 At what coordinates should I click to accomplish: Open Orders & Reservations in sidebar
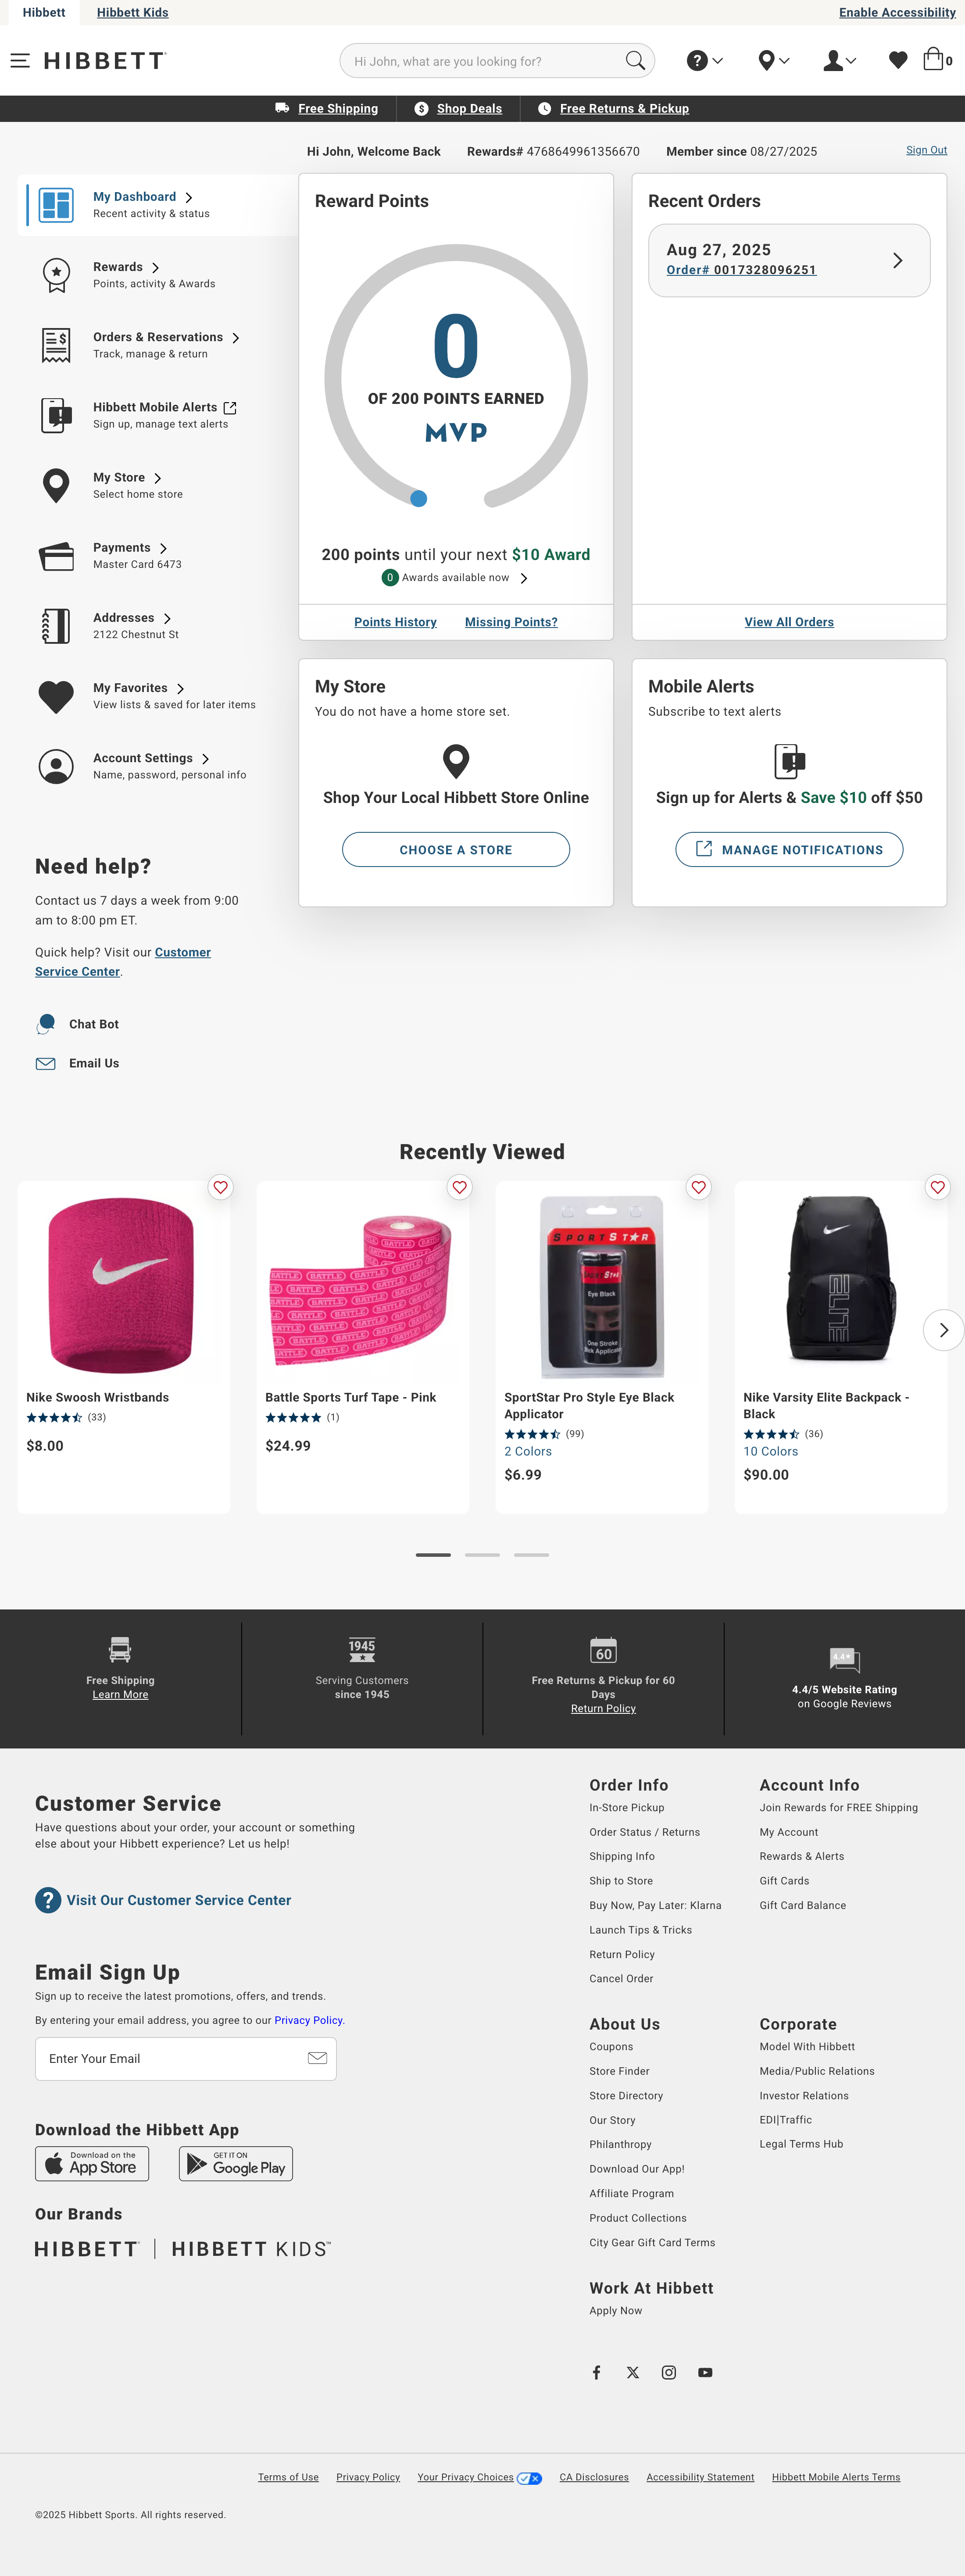(x=157, y=338)
